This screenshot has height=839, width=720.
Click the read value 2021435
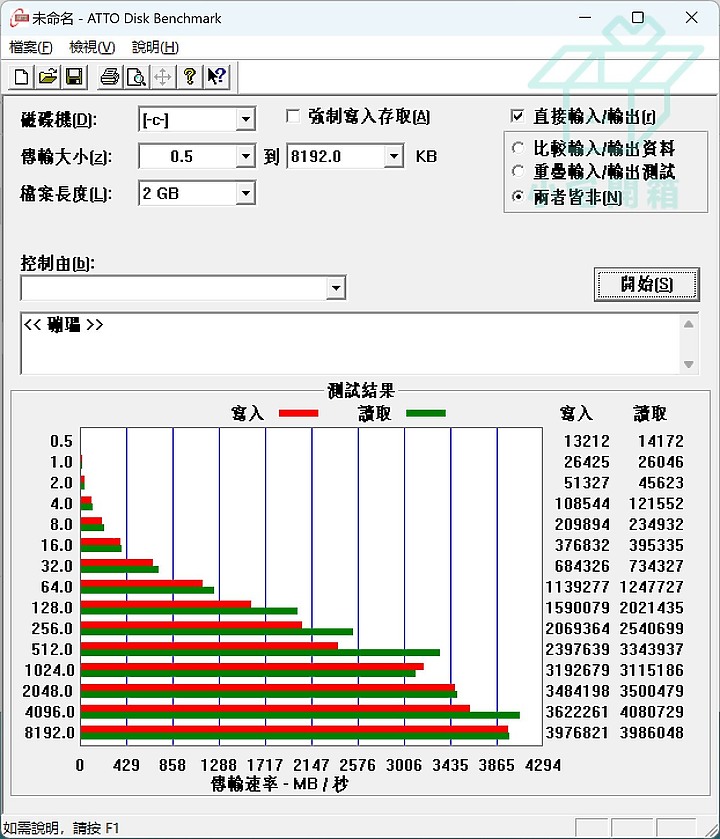652,607
